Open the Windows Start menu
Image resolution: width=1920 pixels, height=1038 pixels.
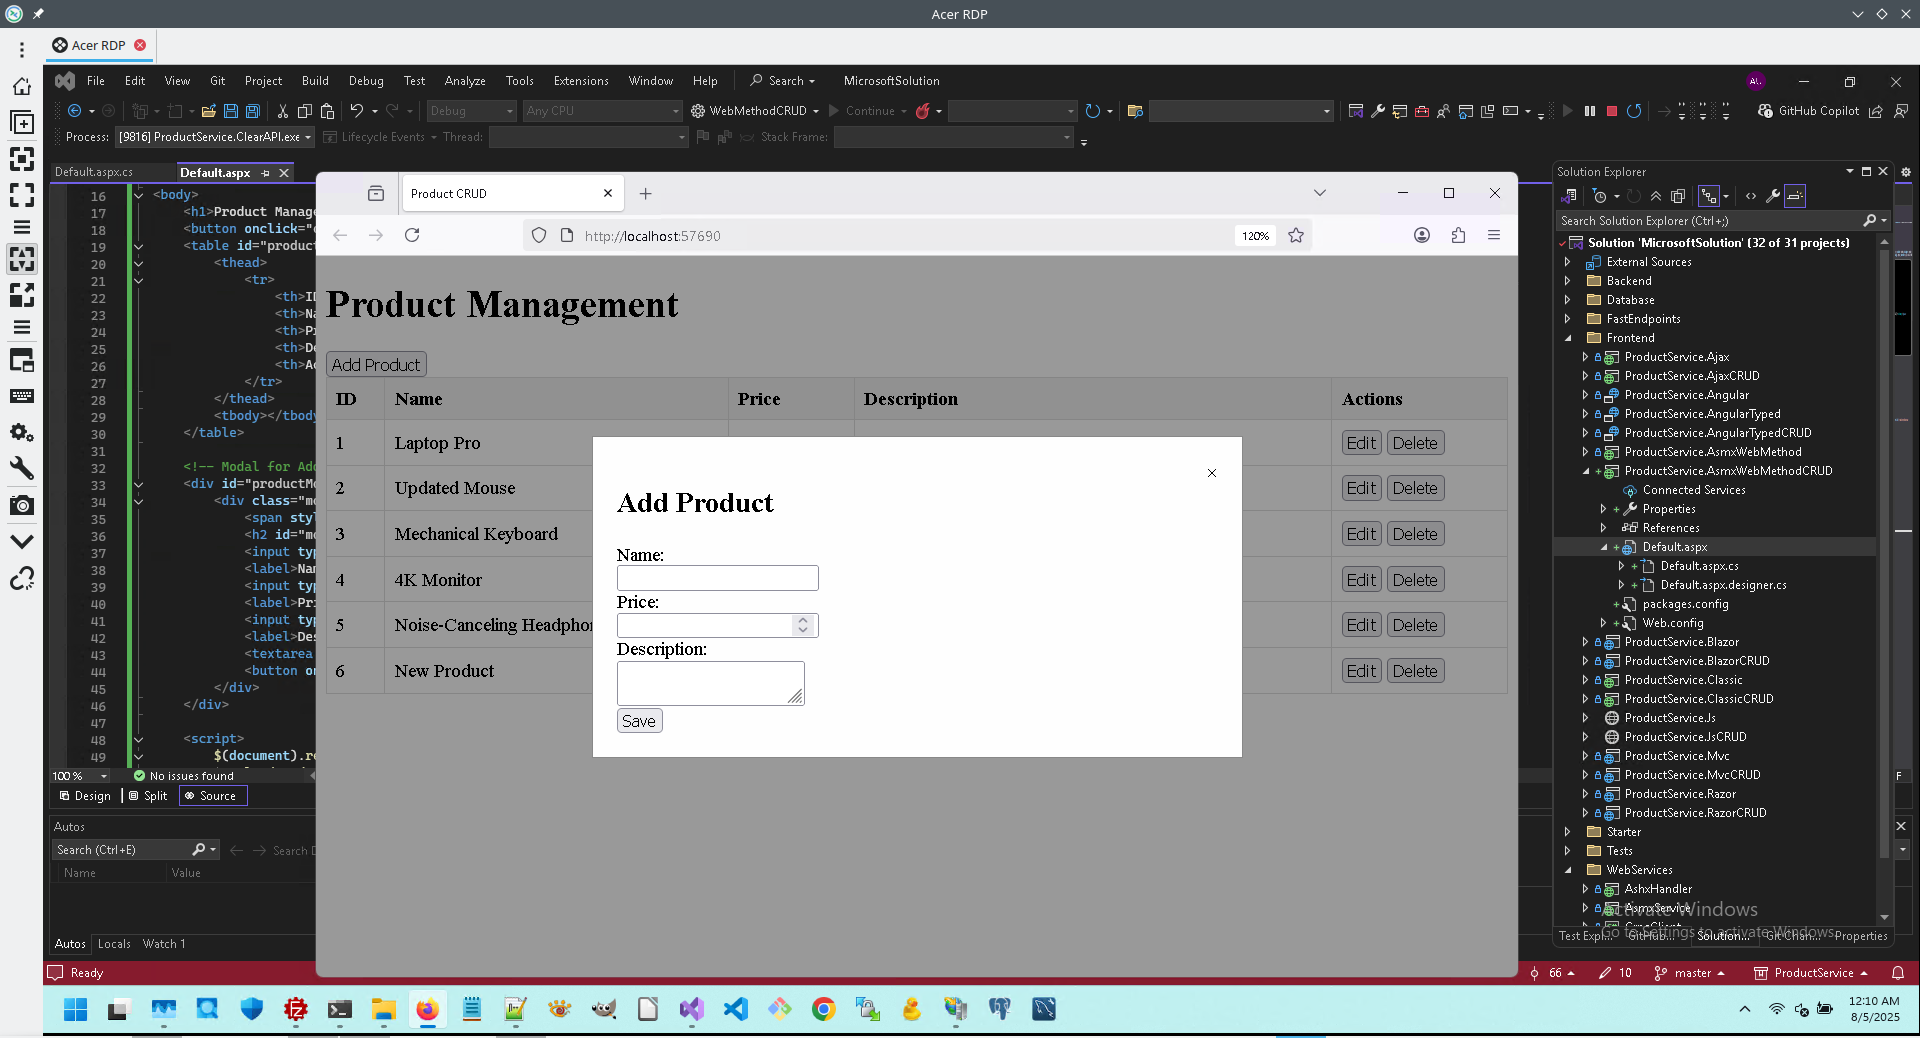click(x=75, y=1009)
